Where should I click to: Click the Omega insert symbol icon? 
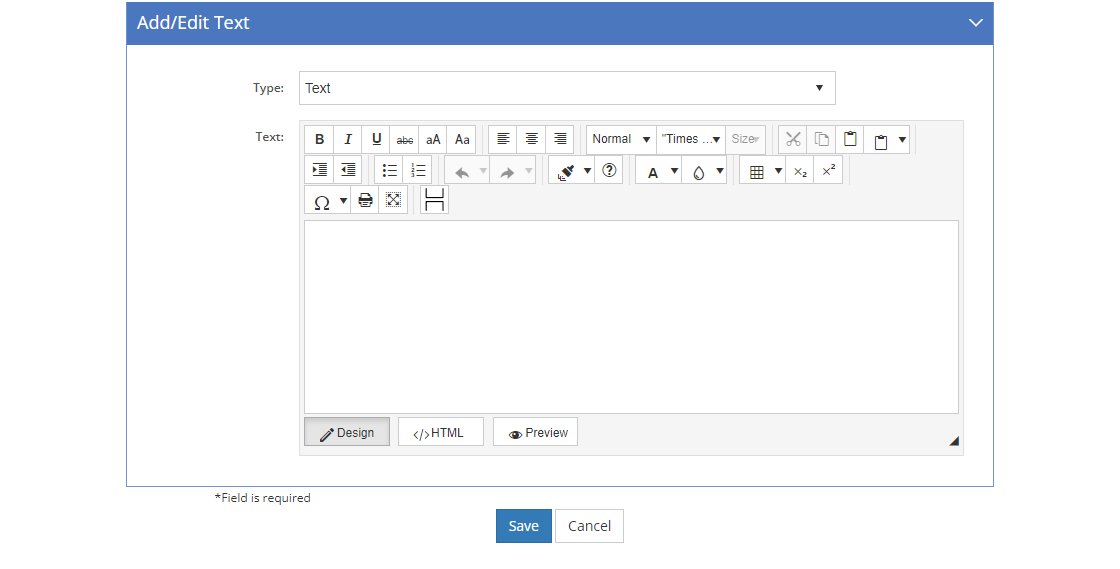321,202
